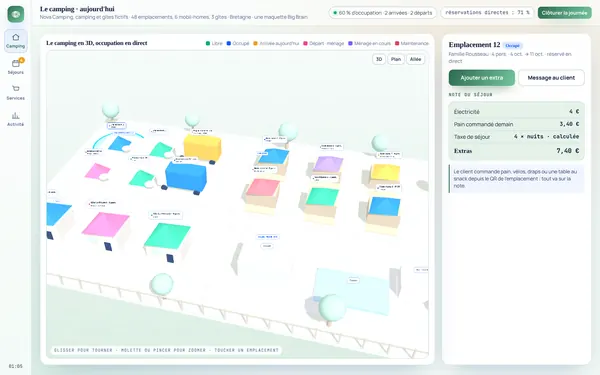Switch the map to 3D view

379,59
